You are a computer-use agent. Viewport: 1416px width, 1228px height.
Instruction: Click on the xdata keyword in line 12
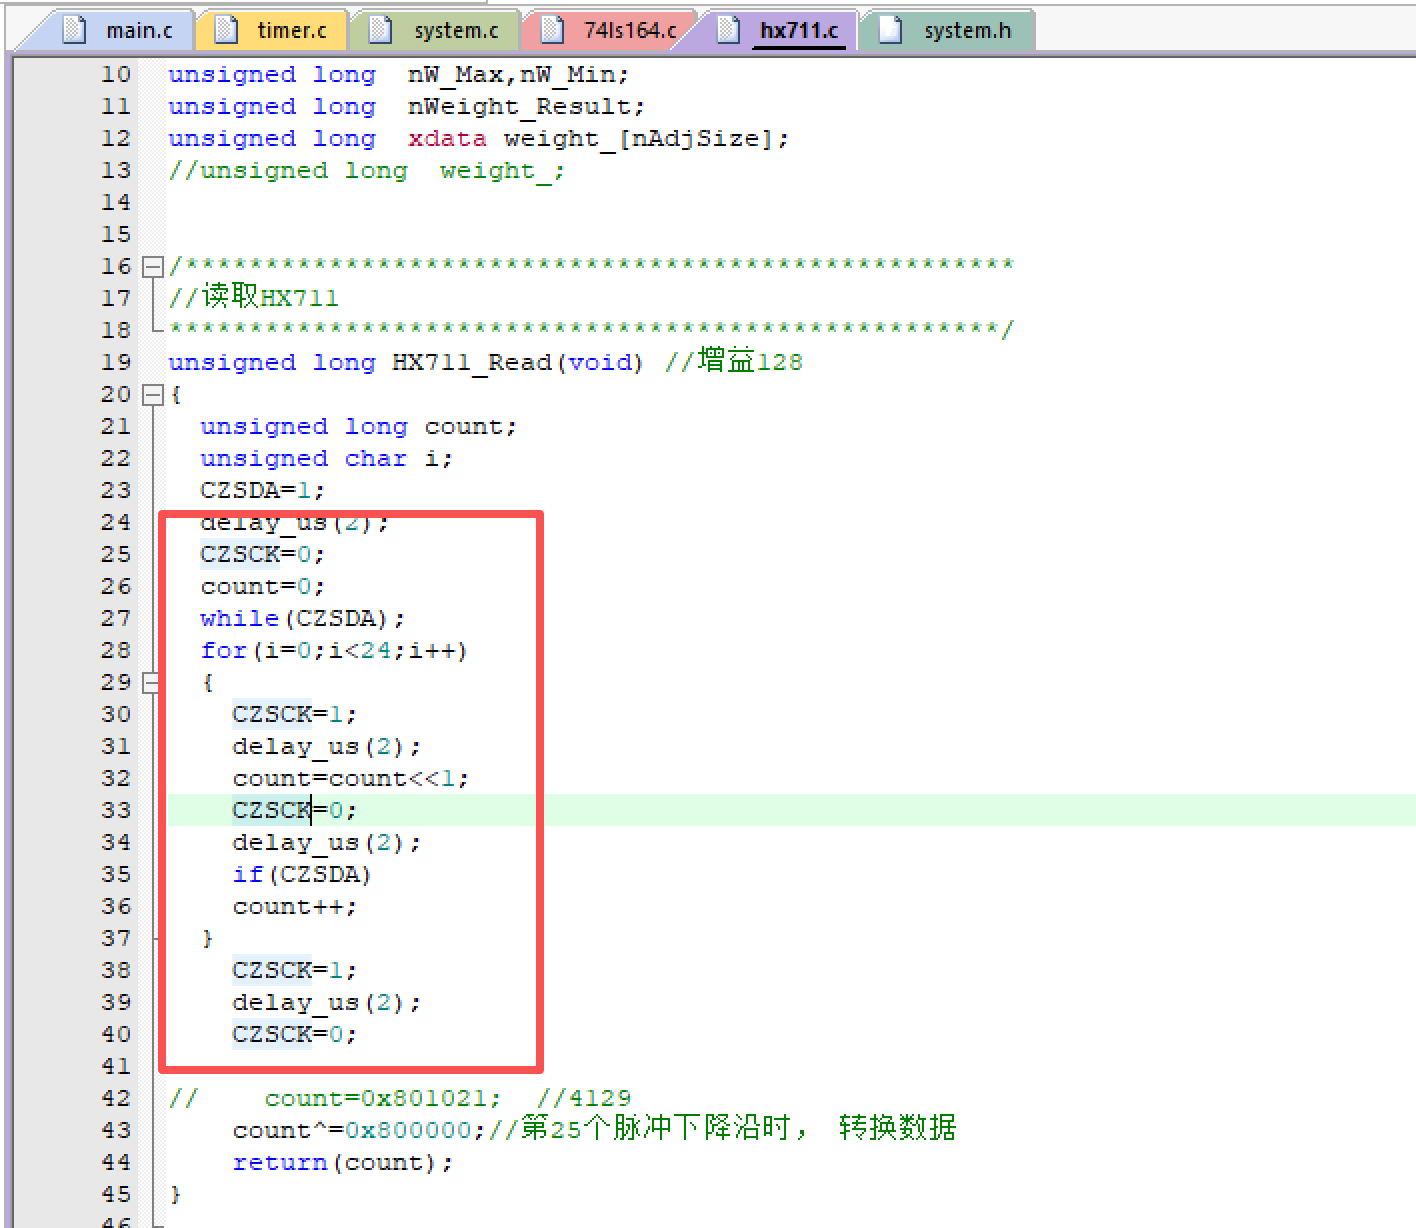[447, 139]
